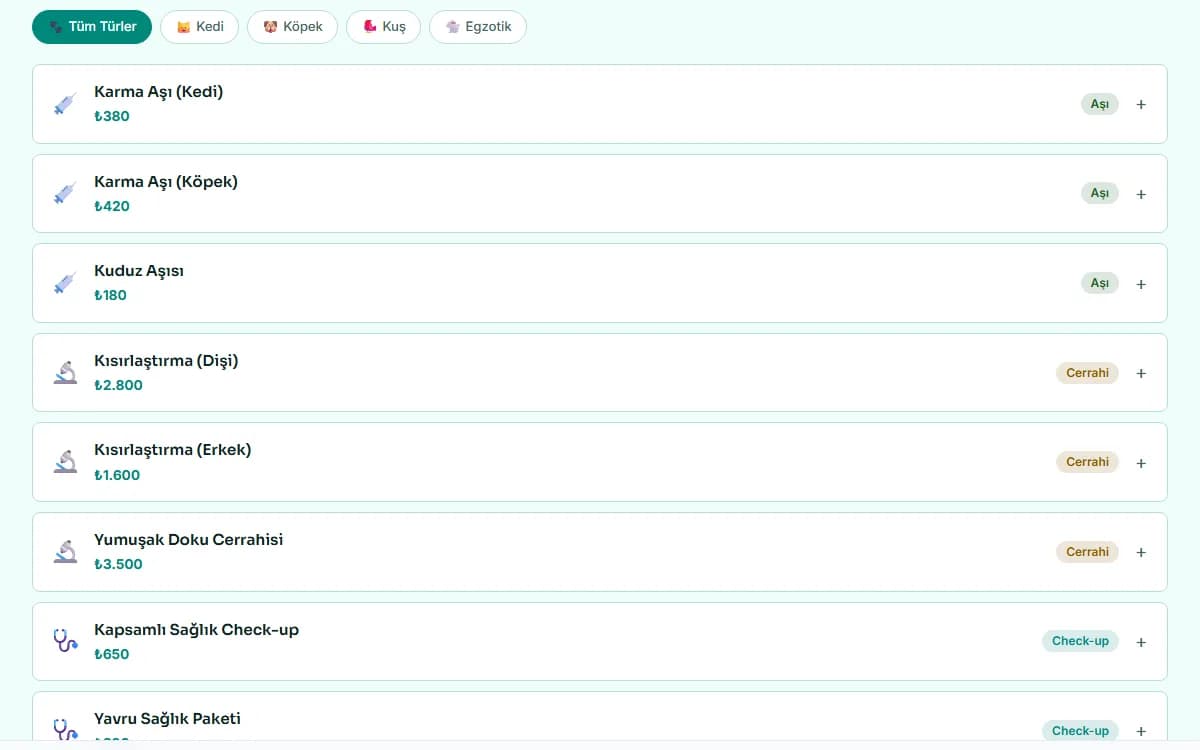Expand the Kuduz Aşısı row plus sign
This screenshot has width=1200, height=750.
pos(1141,284)
